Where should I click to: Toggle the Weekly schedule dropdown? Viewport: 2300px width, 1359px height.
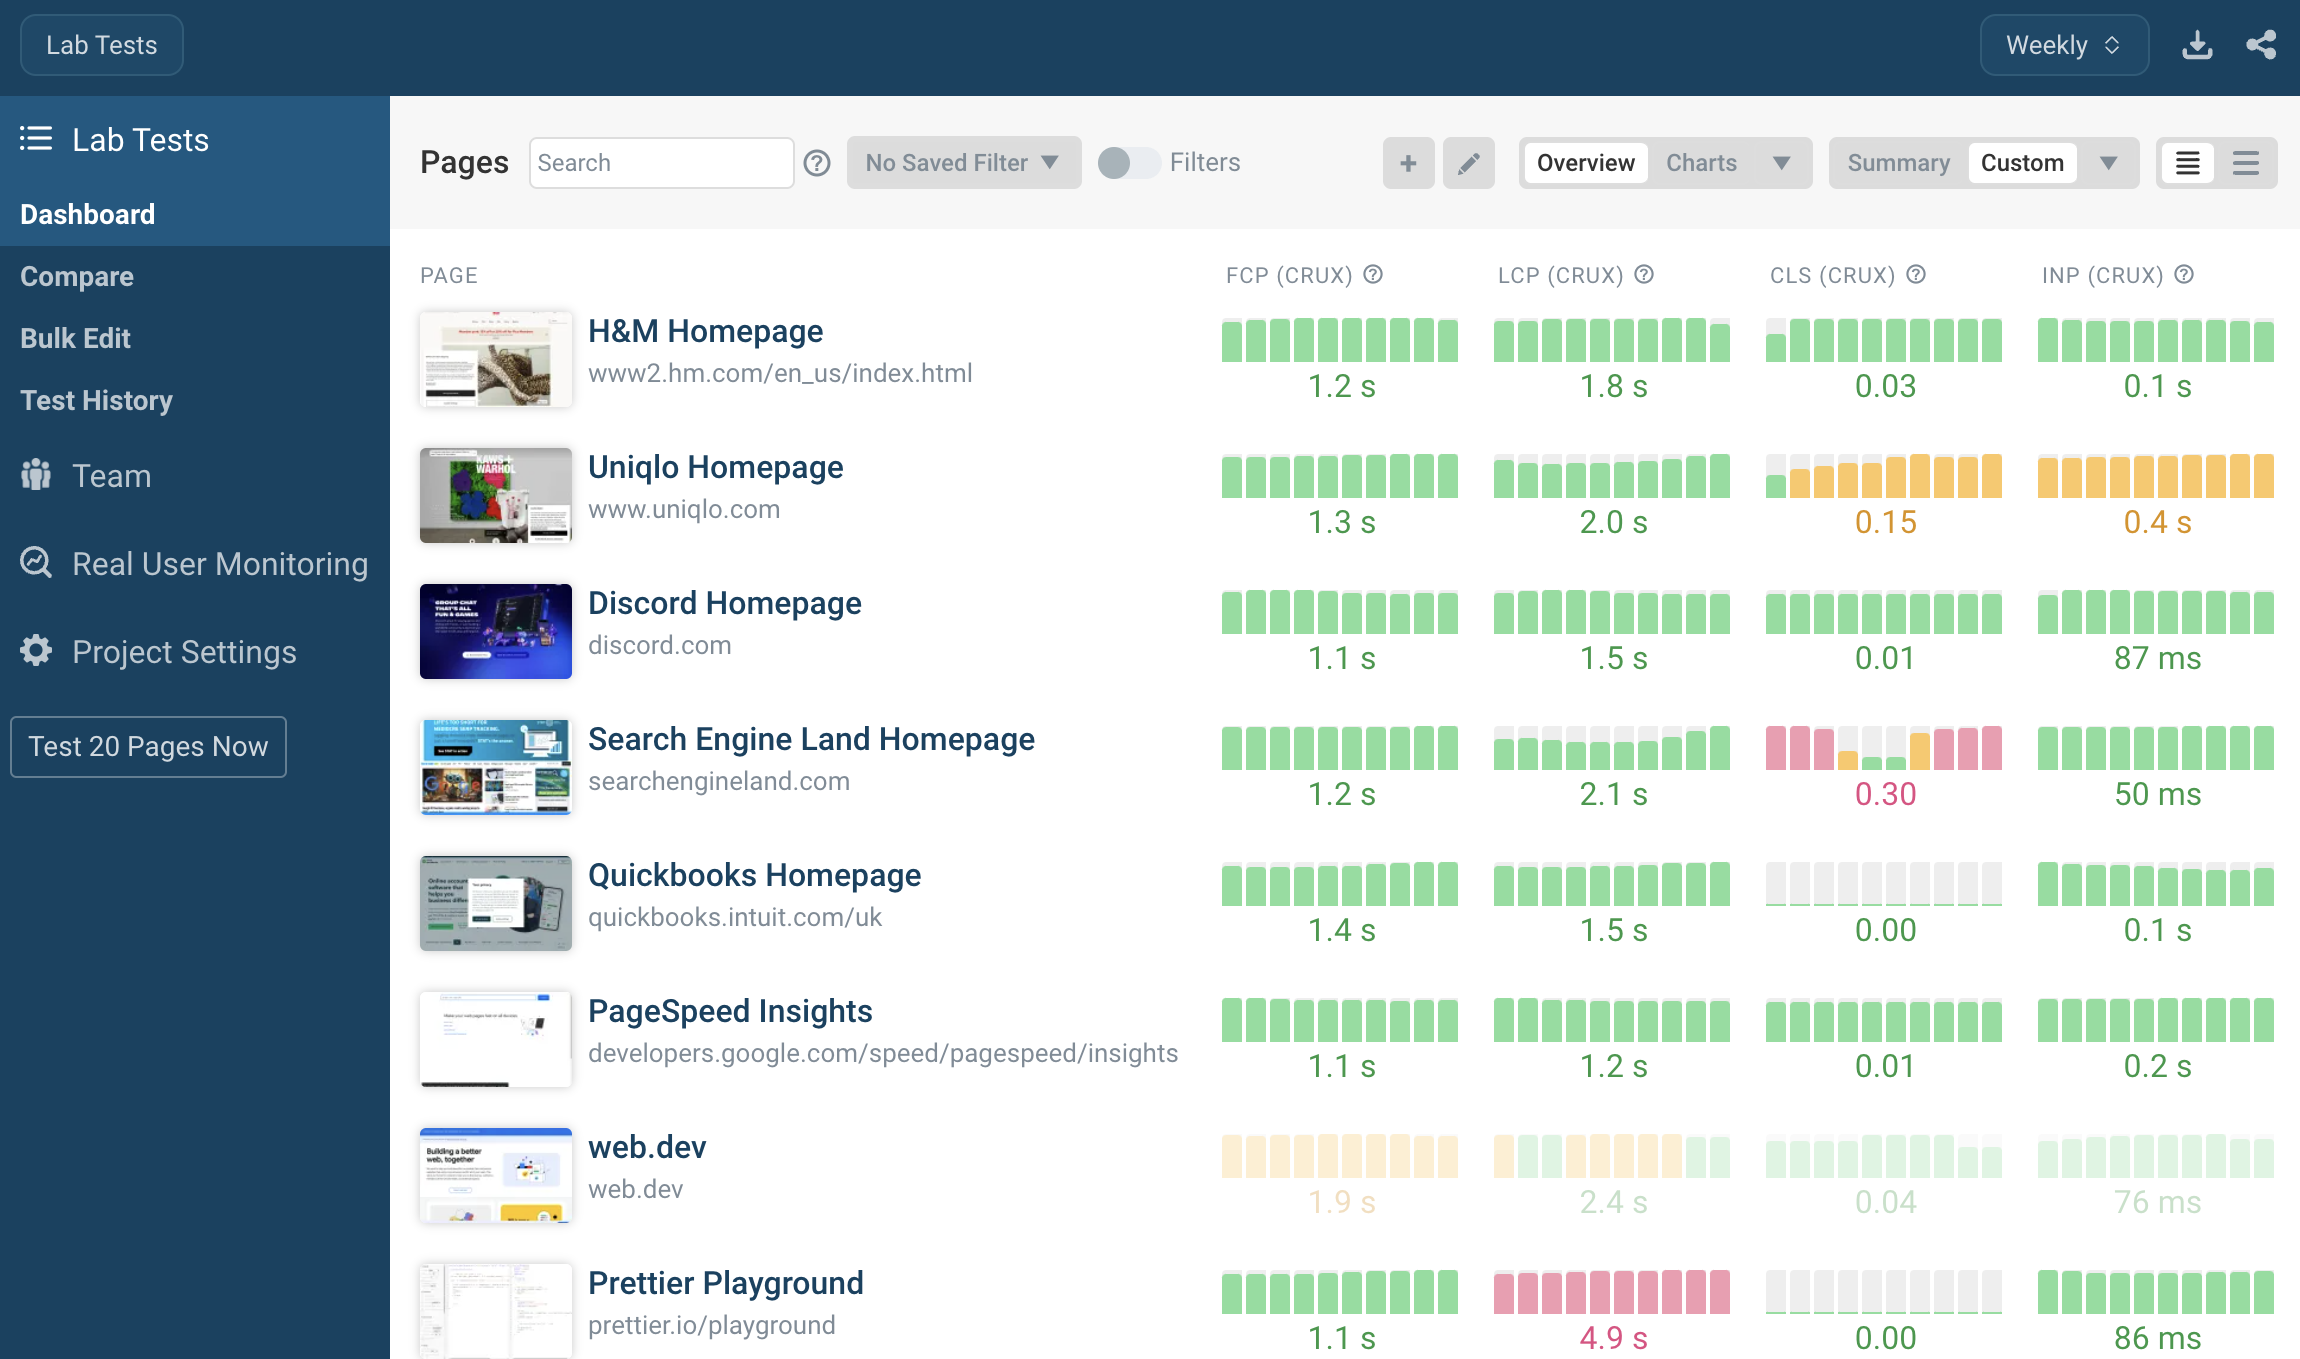pos(2062,44)
